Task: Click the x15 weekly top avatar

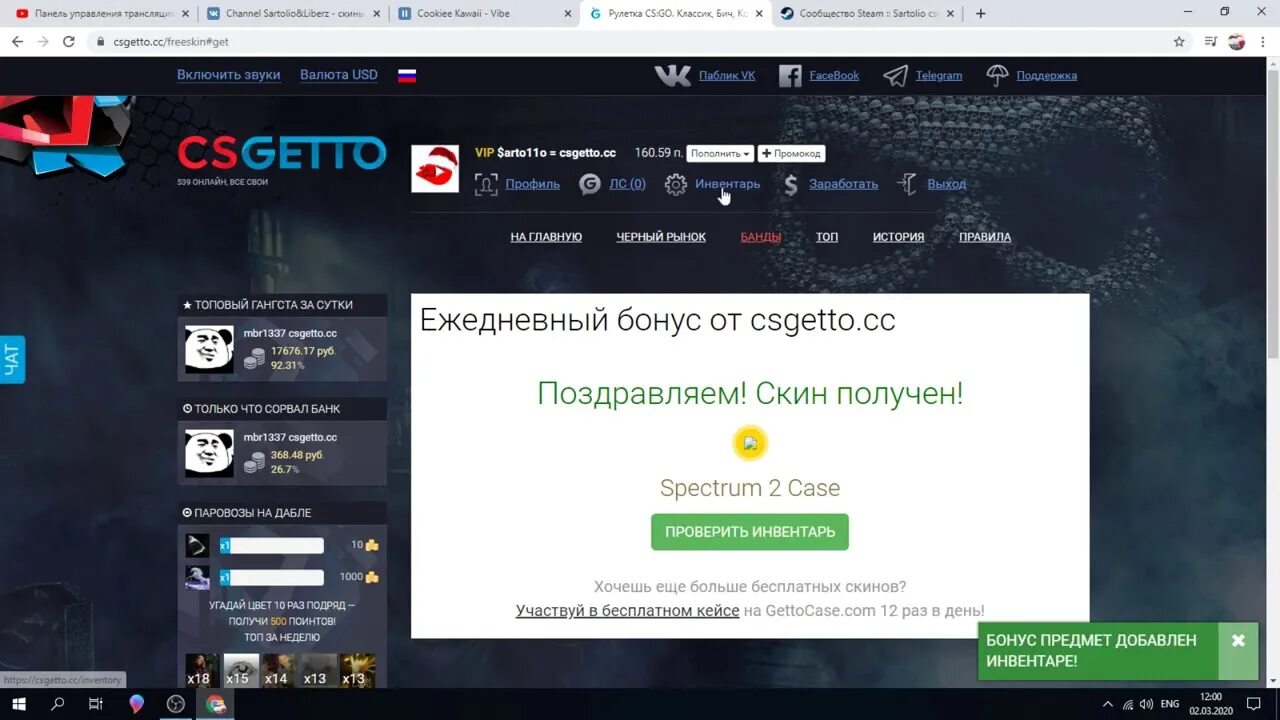Action: pyautogui.click(x=241, y=670)
